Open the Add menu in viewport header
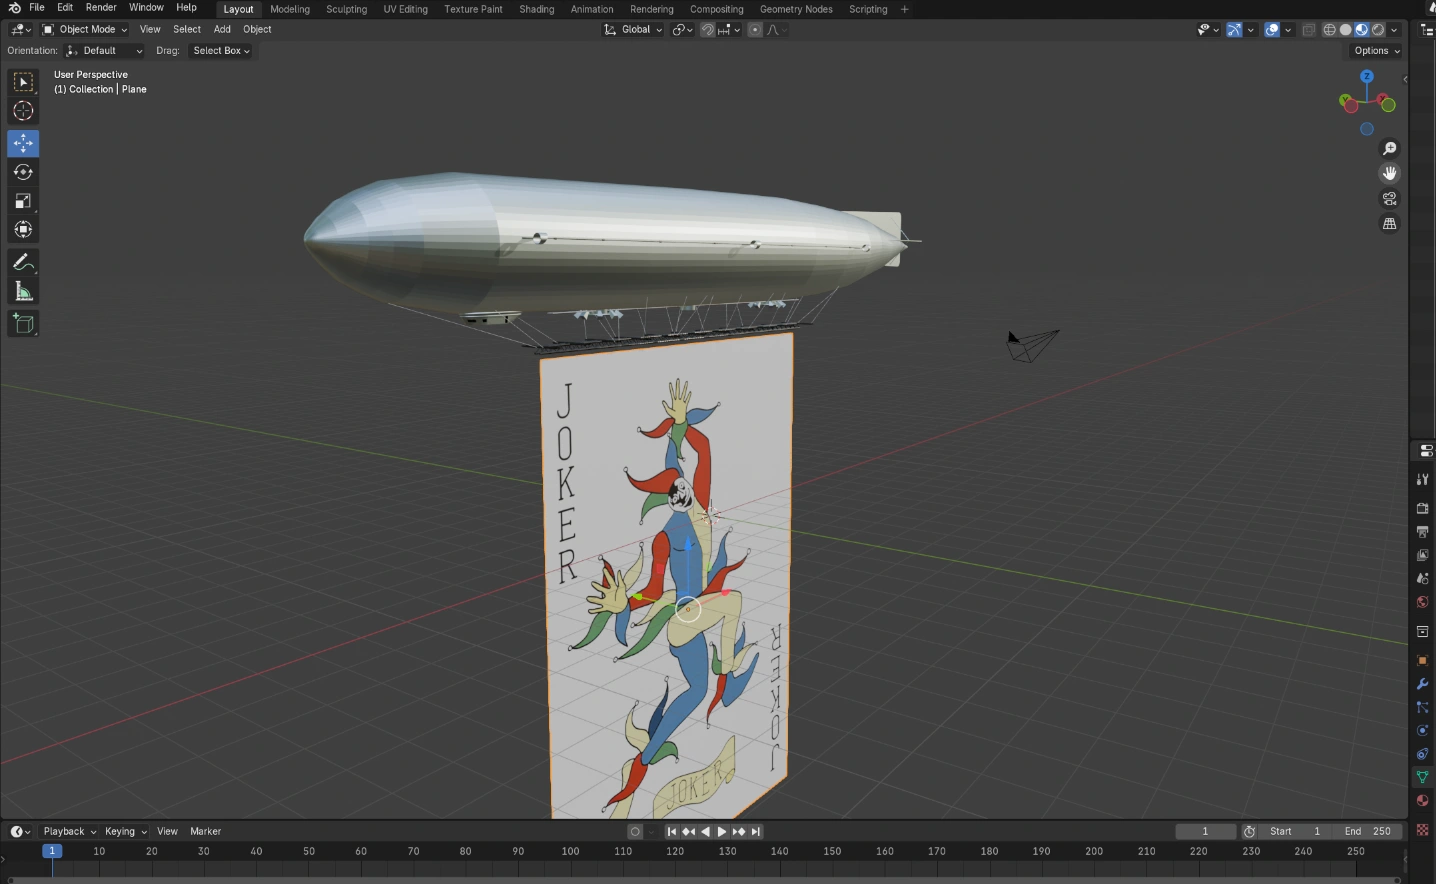 tap(222, 30)
